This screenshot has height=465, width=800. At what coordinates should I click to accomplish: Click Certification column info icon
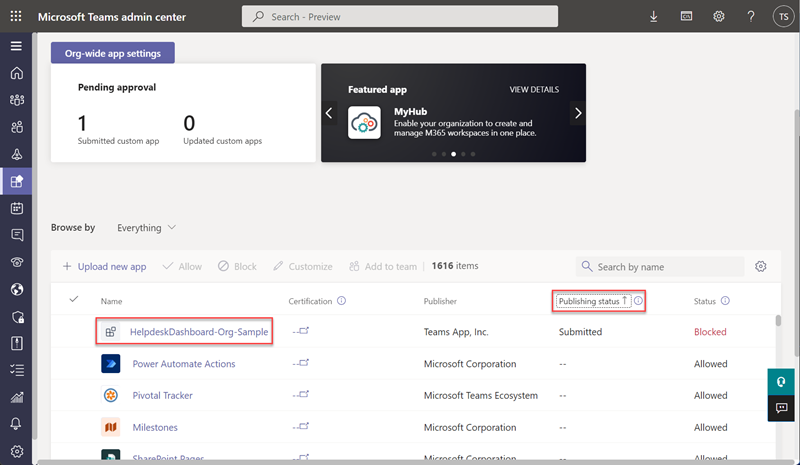pyautogui.click(x=341, y=301)
